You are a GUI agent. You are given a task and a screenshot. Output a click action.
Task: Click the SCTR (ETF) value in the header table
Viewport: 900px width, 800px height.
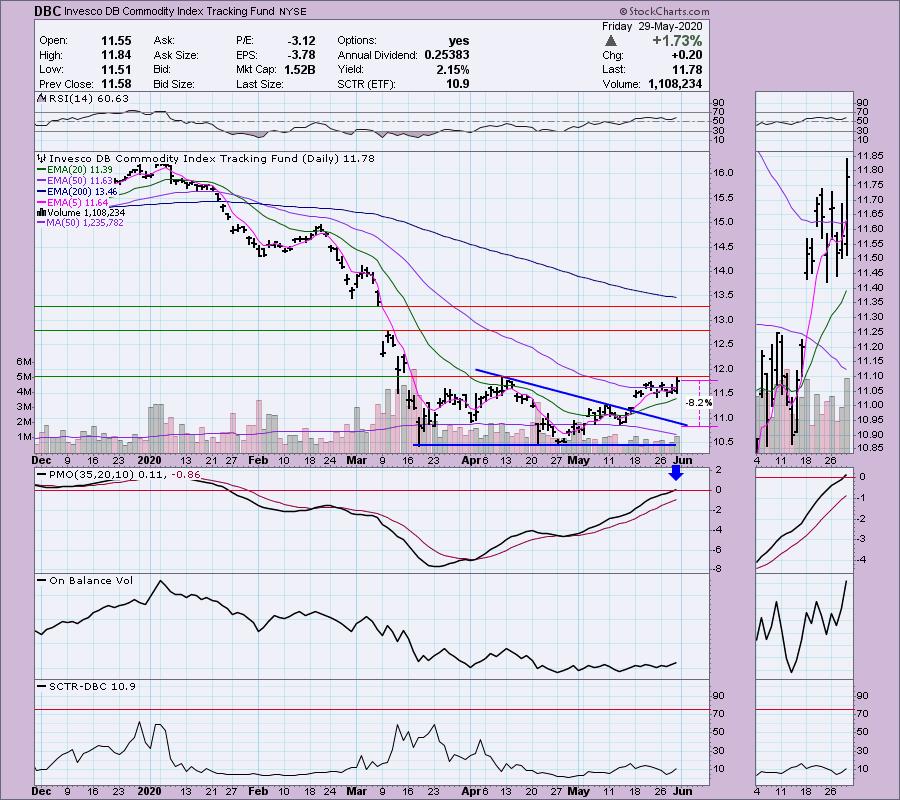pos(457,84)
